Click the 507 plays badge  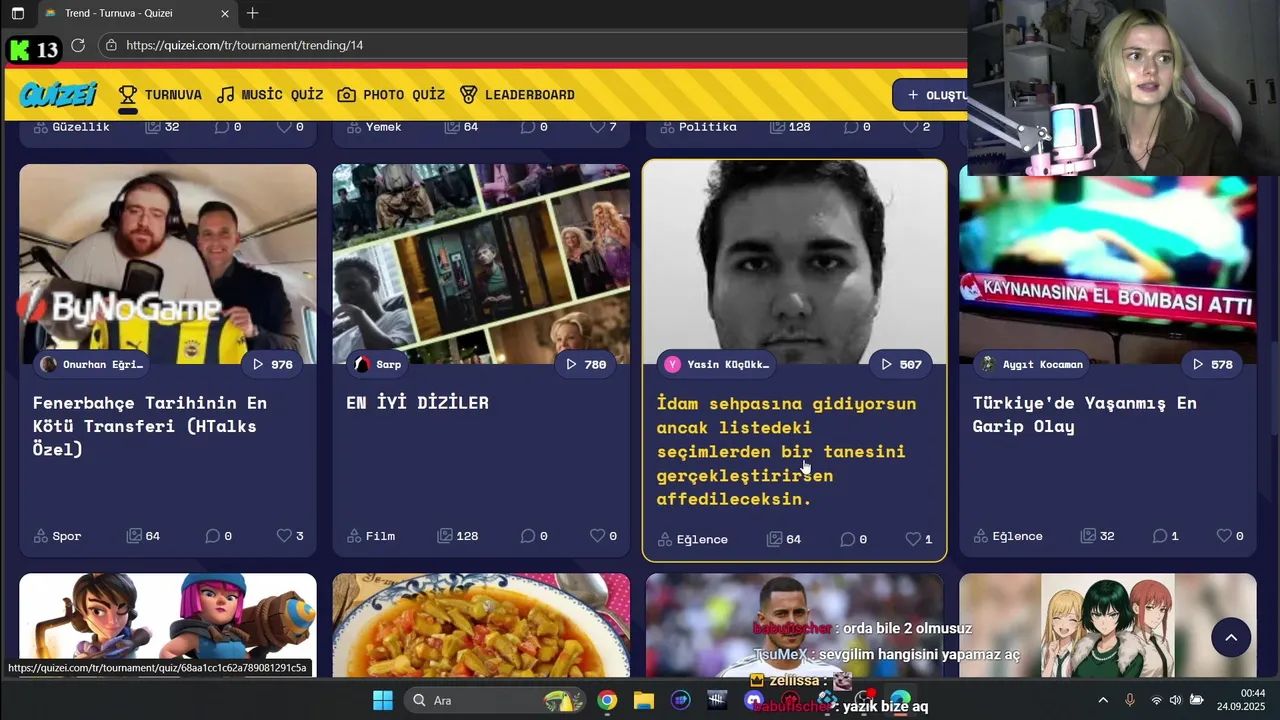coord(900,364)
